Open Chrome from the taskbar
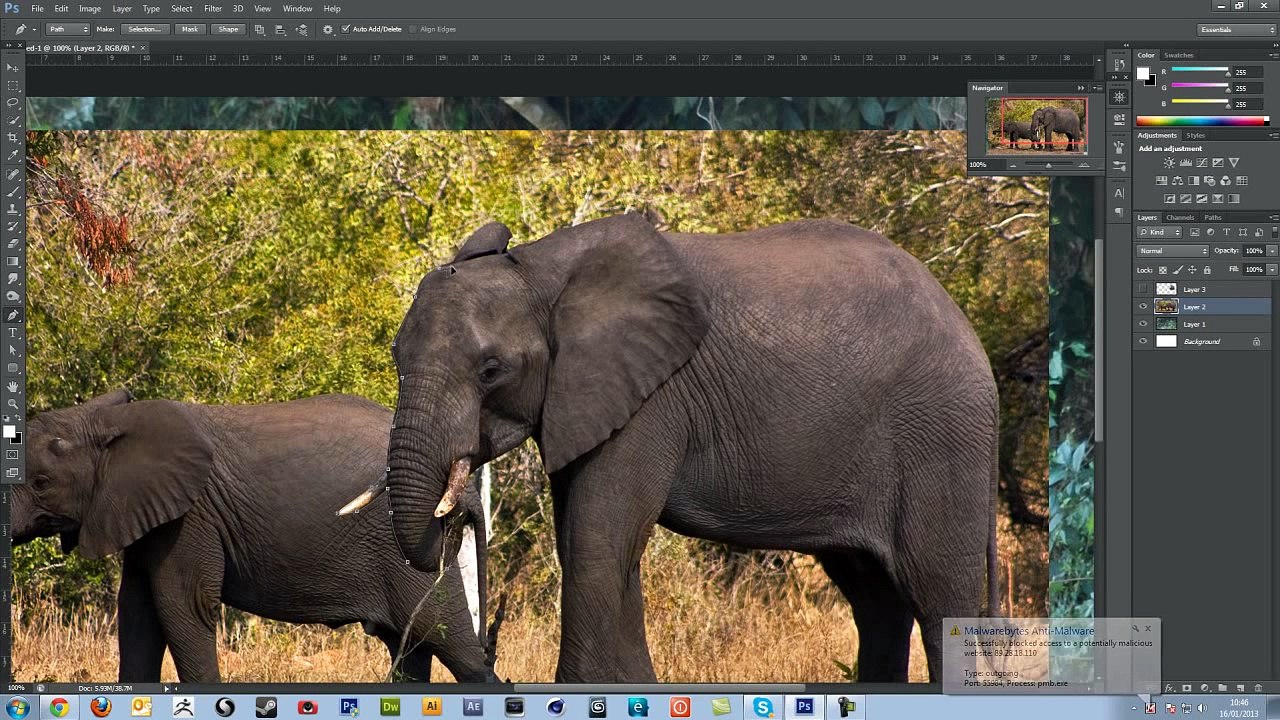The image size is (1280, 720). [x=59, y=707]
